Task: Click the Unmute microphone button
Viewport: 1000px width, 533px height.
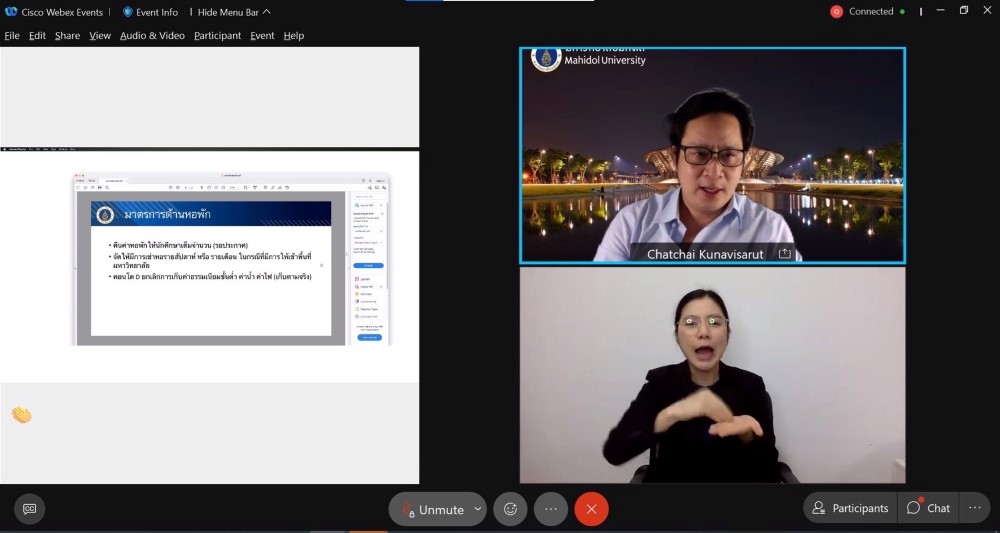Action: (433, 509)
